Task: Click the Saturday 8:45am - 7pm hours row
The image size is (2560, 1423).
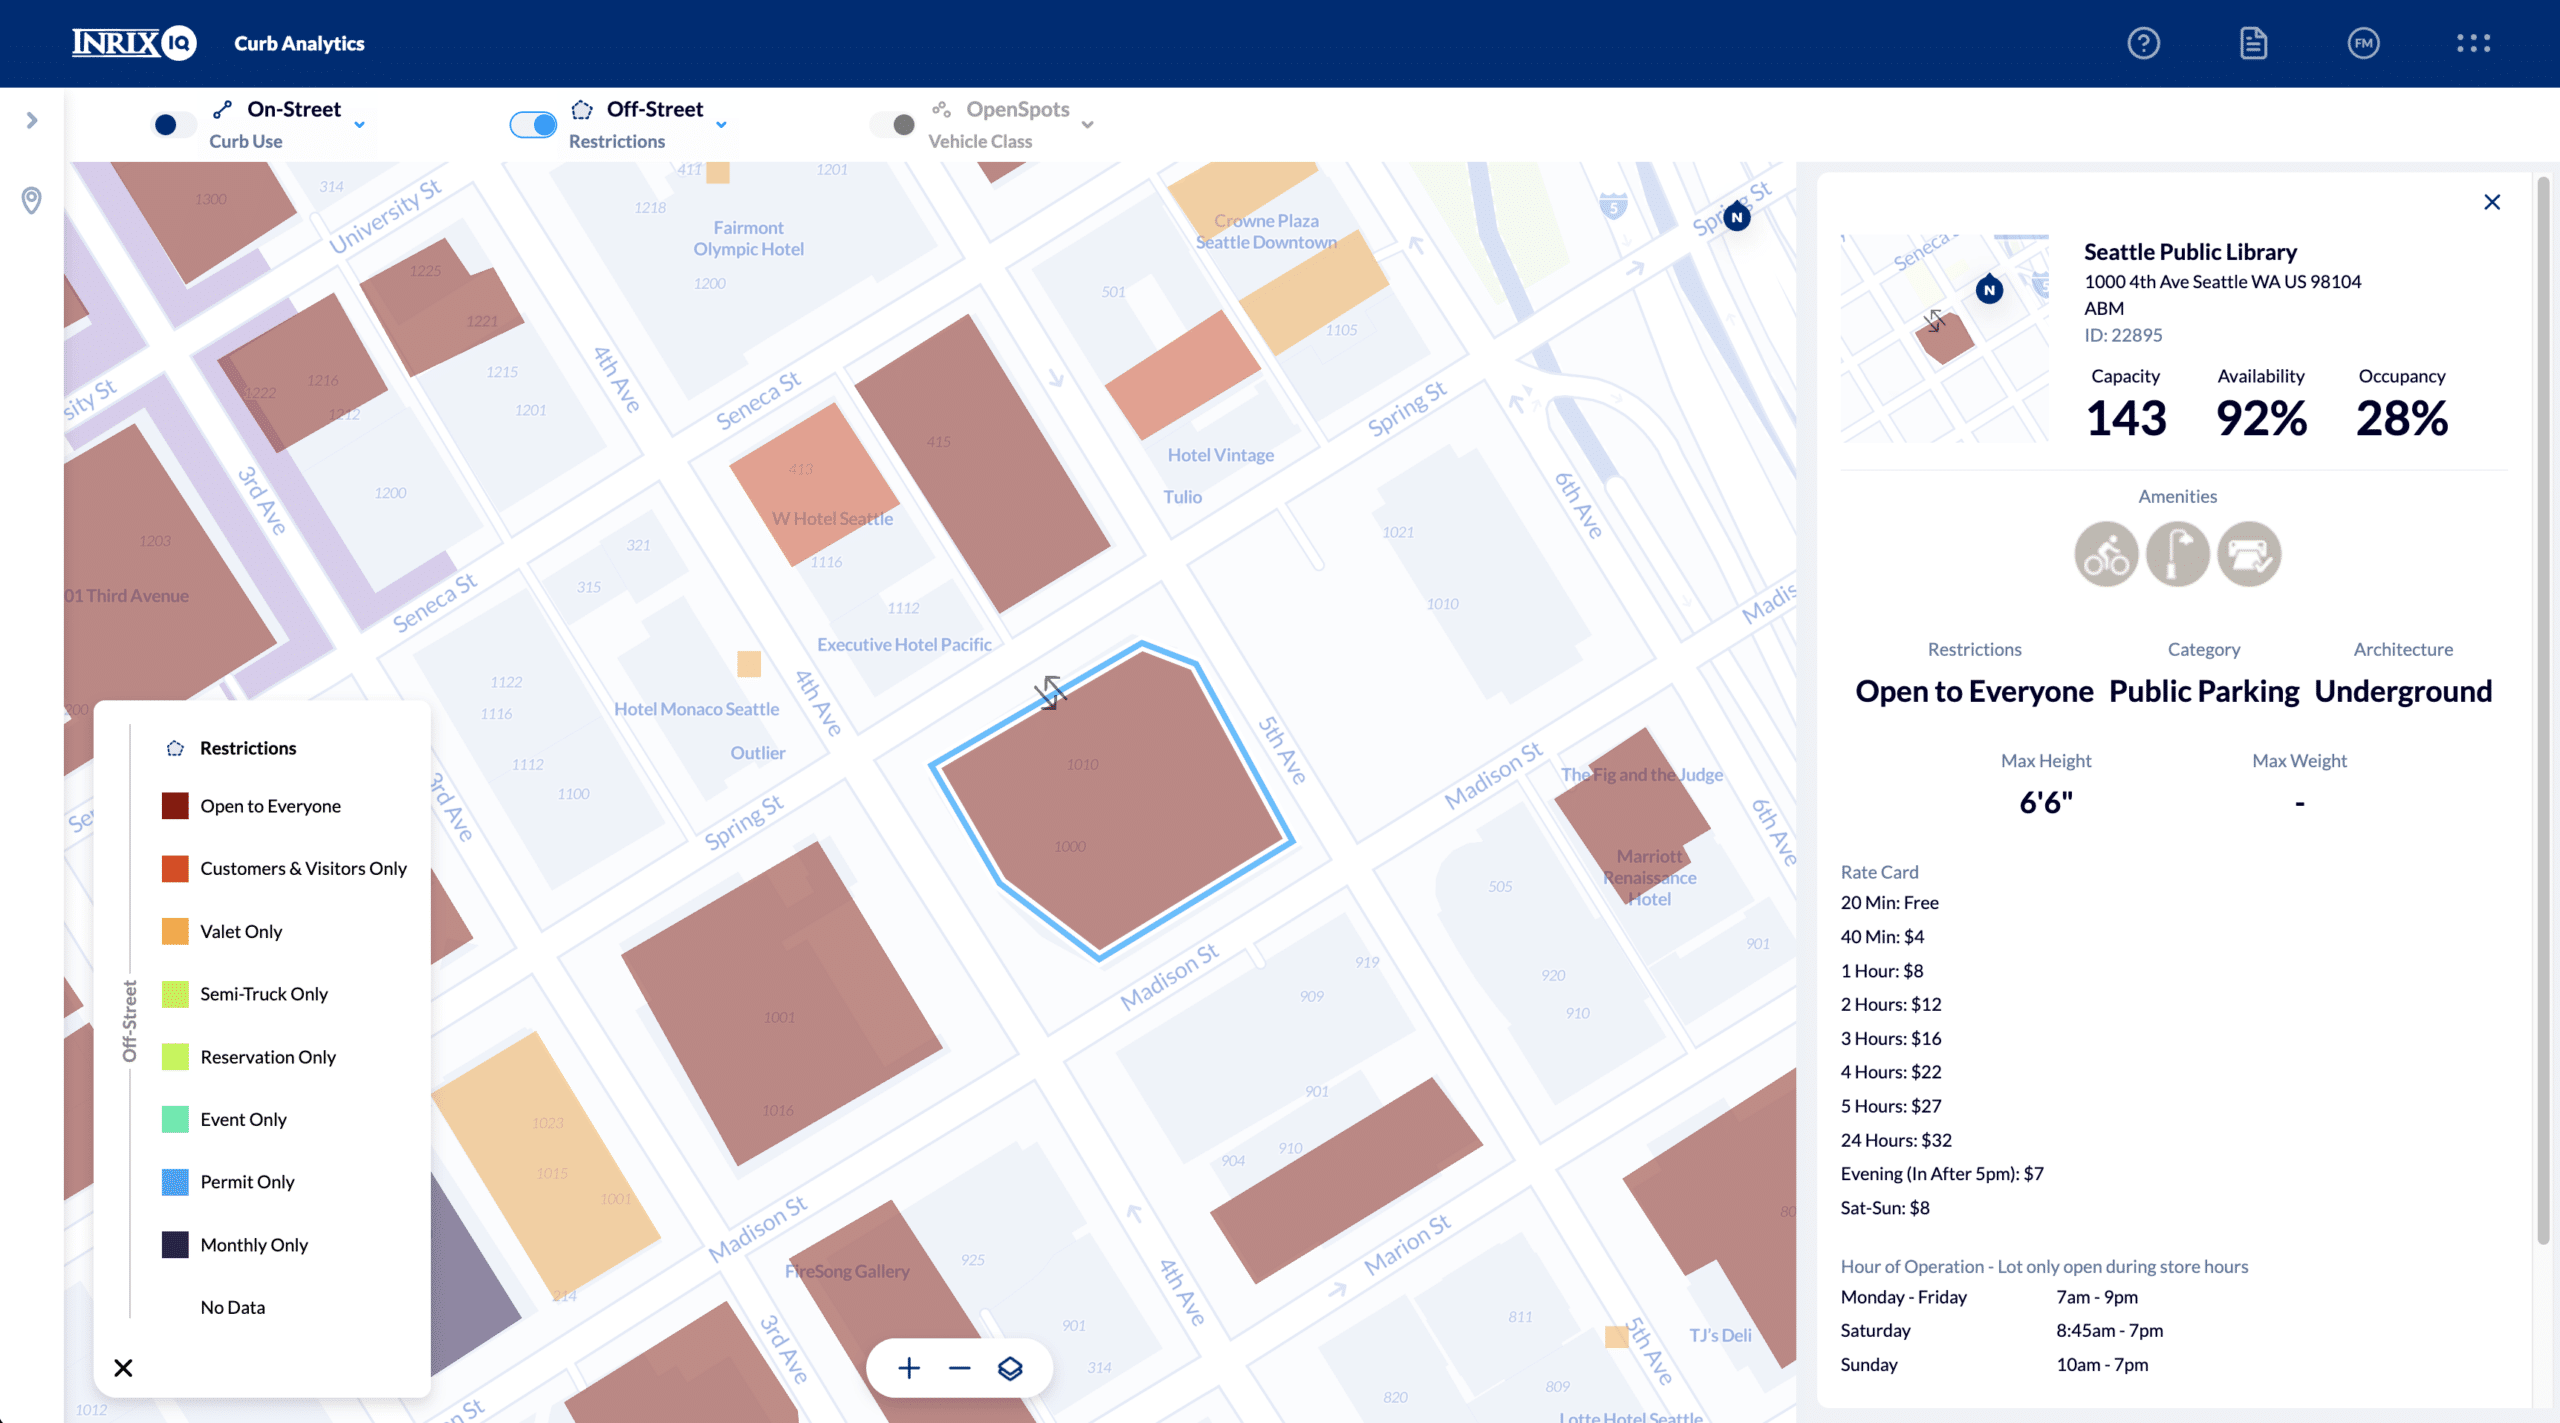Action: (2002, 1331)
